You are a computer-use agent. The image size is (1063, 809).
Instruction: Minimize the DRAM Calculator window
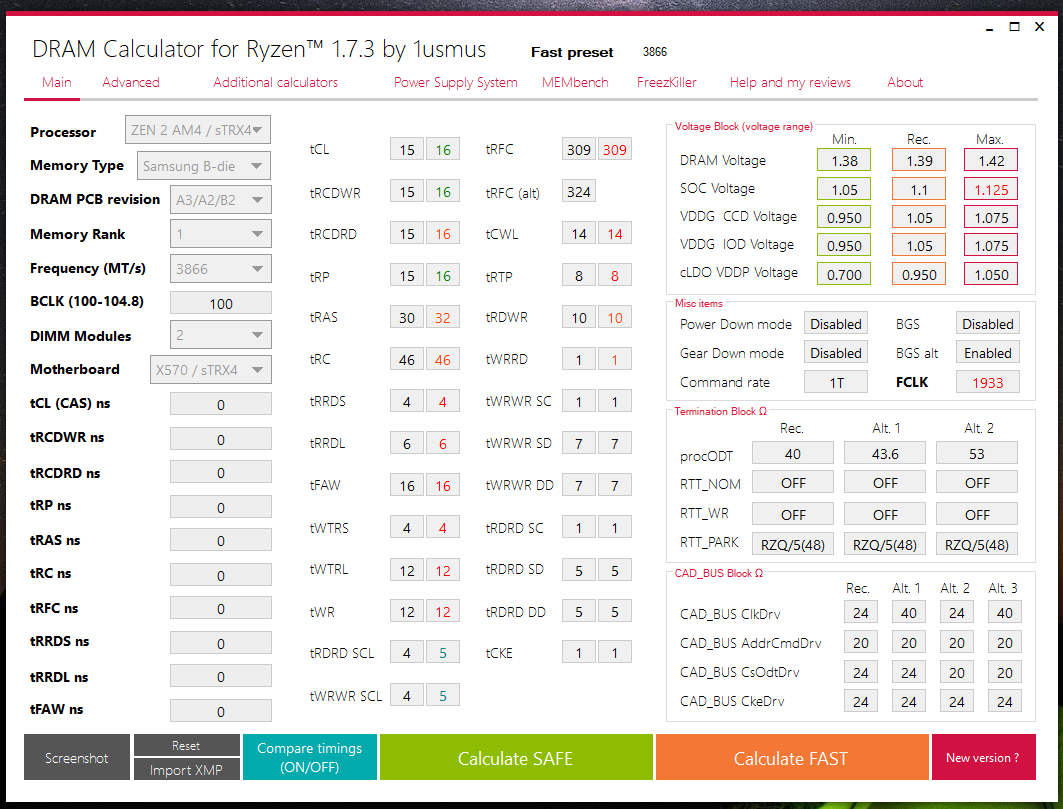[x=990, y=28]
